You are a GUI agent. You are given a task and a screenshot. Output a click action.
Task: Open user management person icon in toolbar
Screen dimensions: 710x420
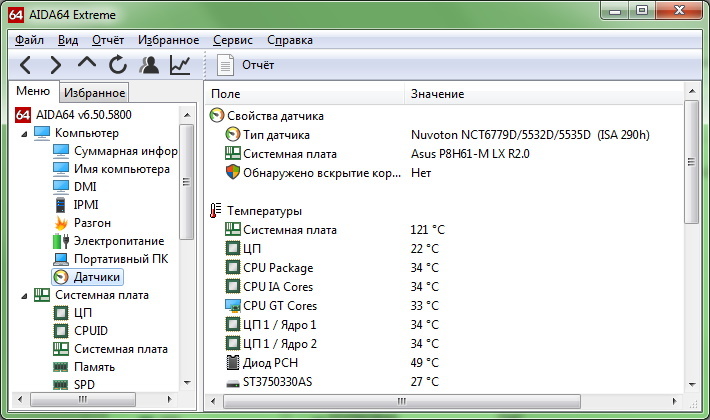(149, 65)
